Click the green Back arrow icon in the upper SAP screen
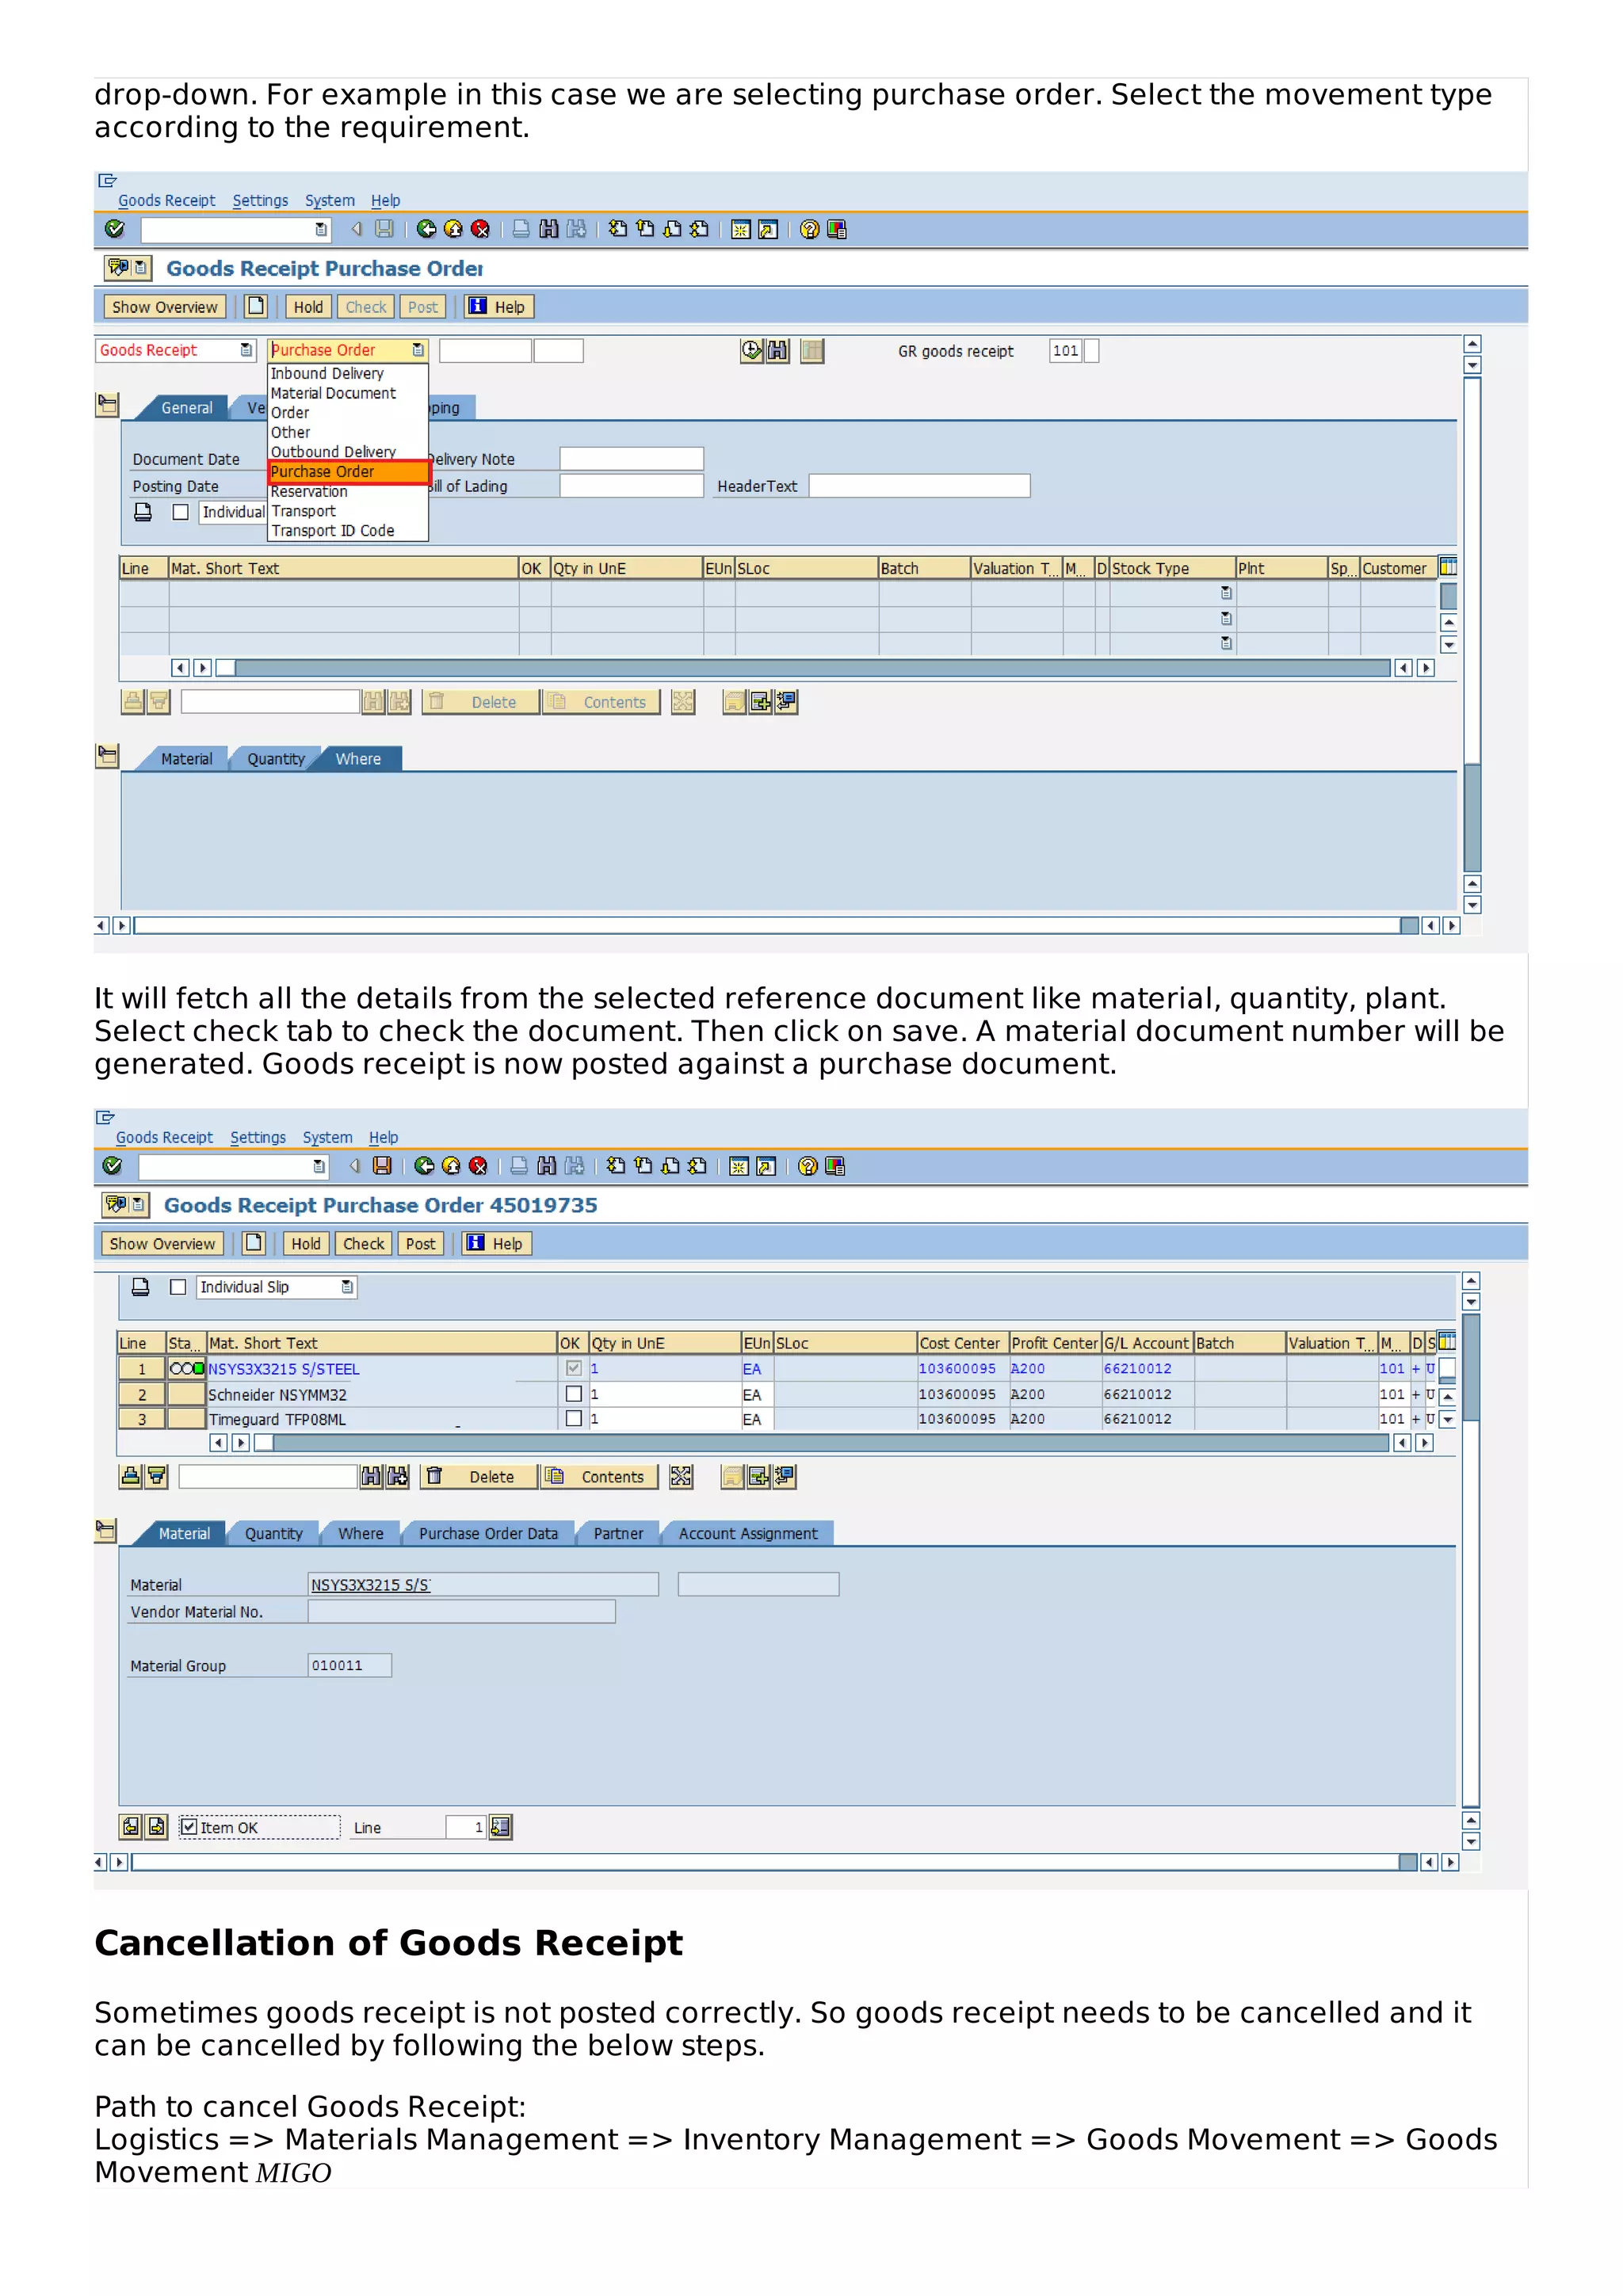This screenshot has height=2296, width=1623. [426, 229]
